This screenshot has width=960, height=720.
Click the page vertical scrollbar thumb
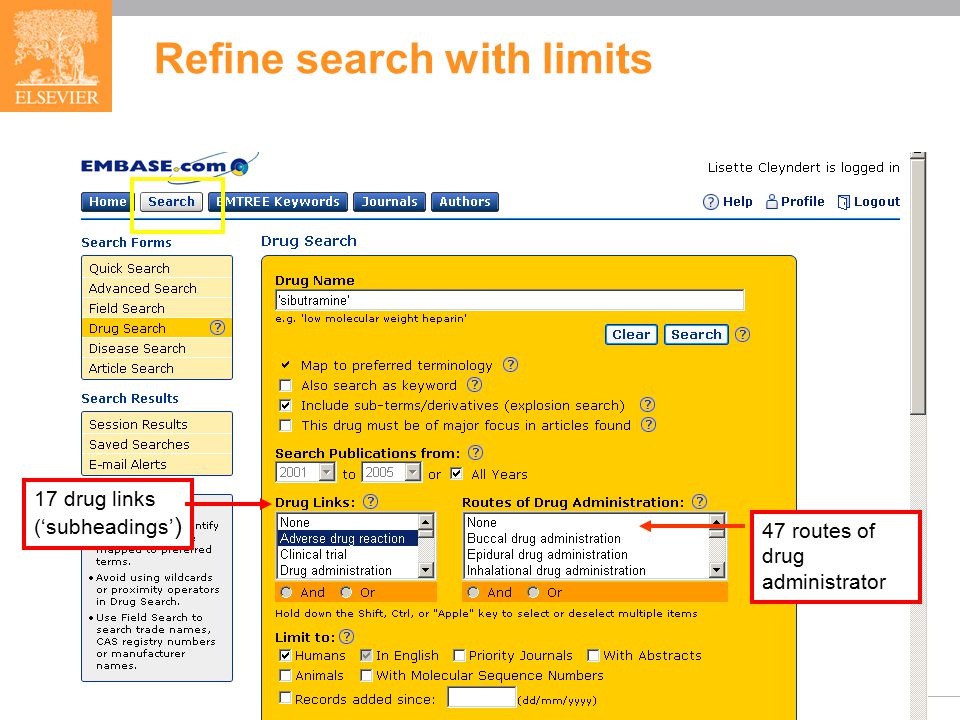(x=917, y=288)
